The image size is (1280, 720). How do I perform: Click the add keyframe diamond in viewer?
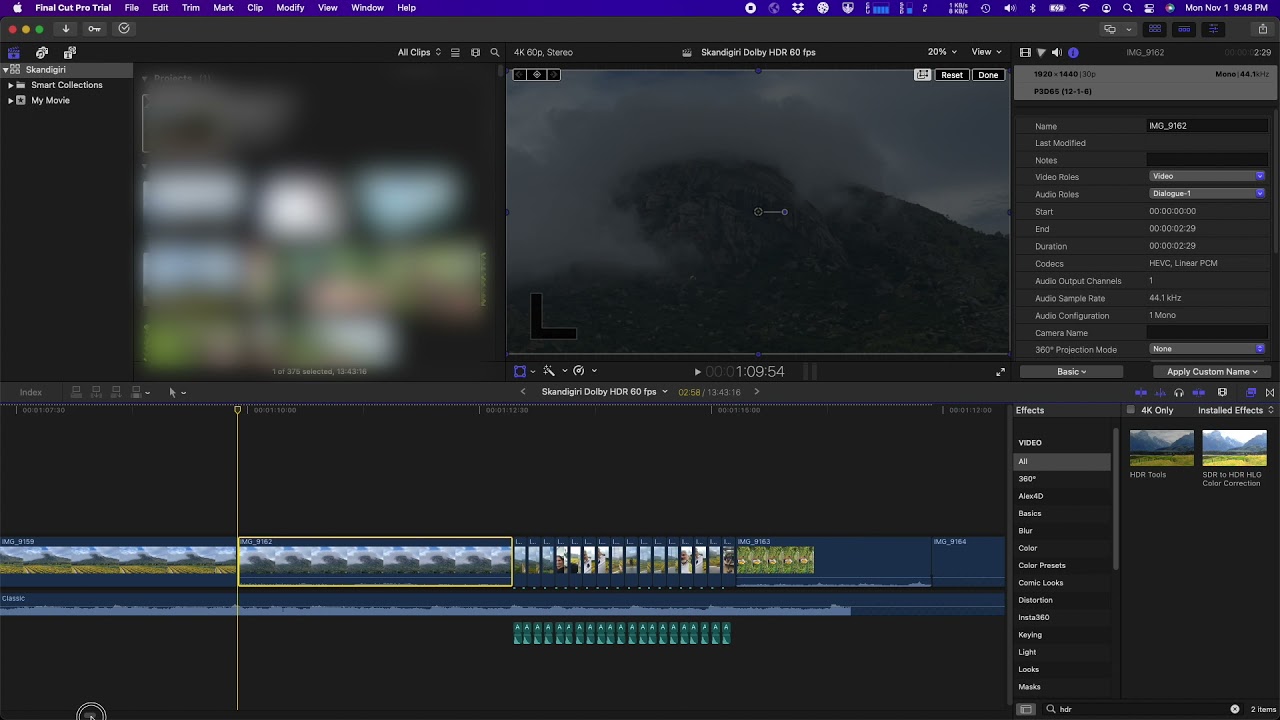537,75
